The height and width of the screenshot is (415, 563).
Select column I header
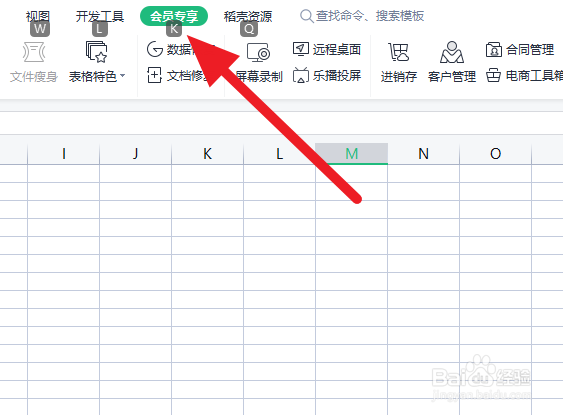click(x=64, y=154)
